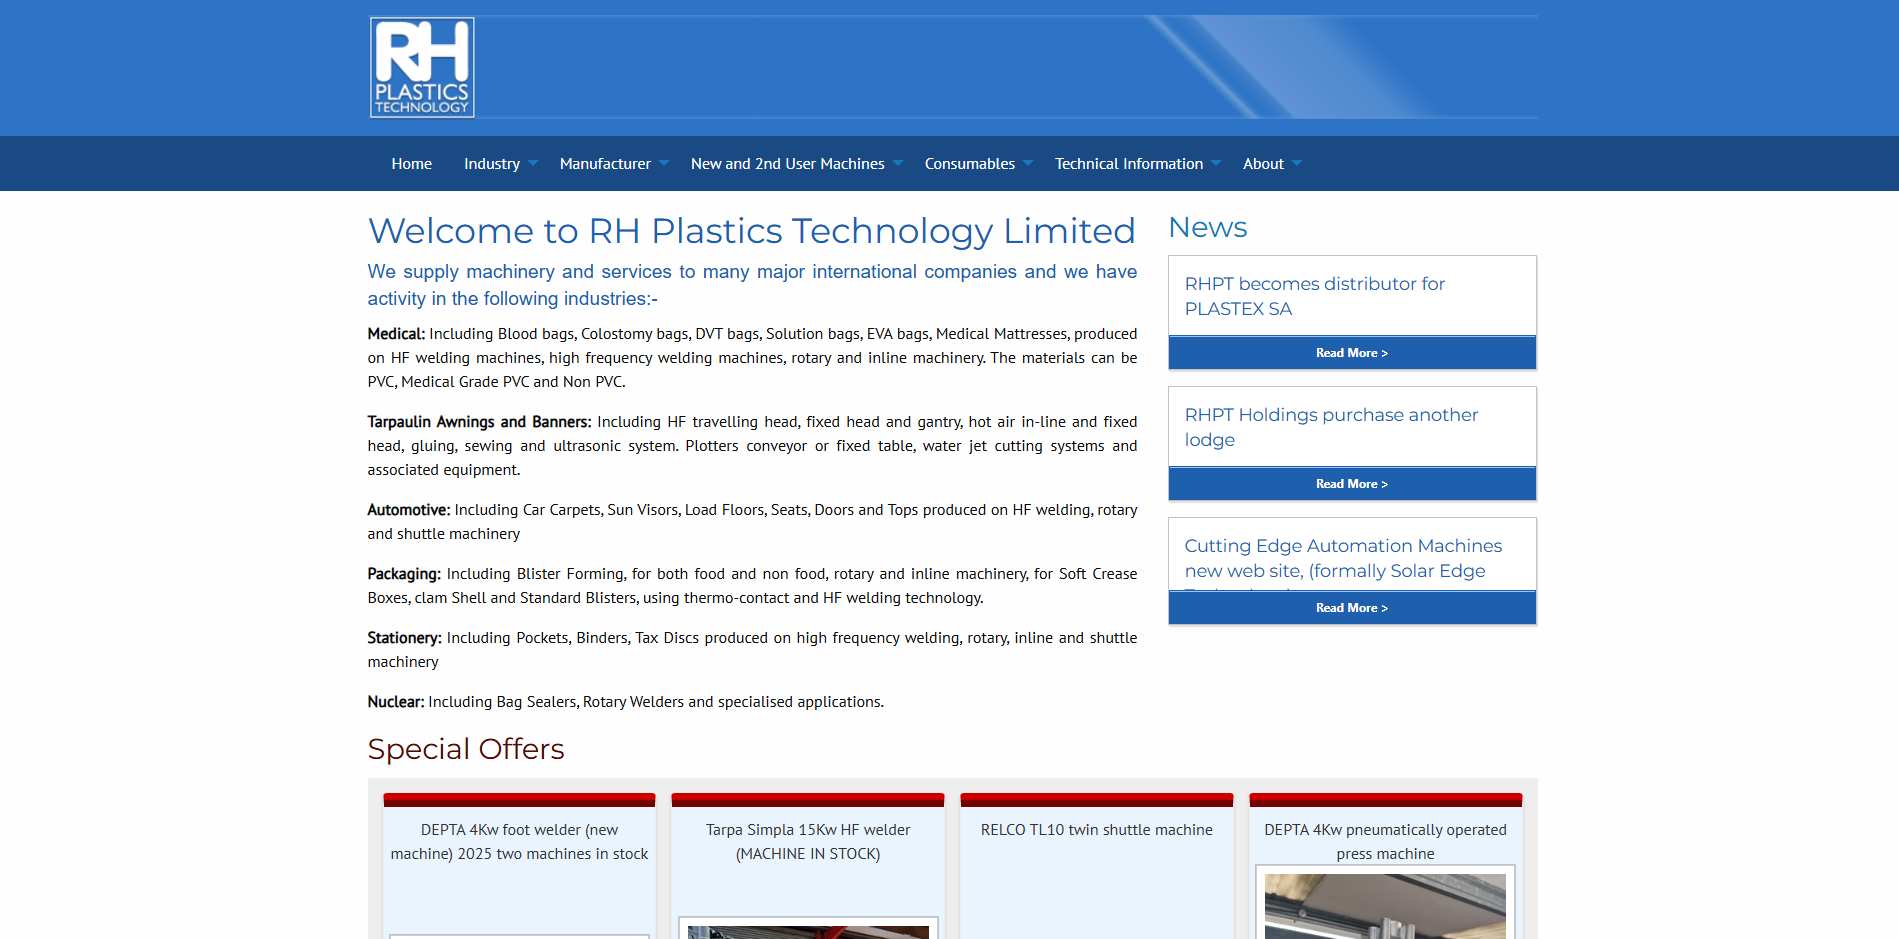Open DEPTA 4Kw foot welder offer
1899x939 pixels.
click(x=519, y=842)
